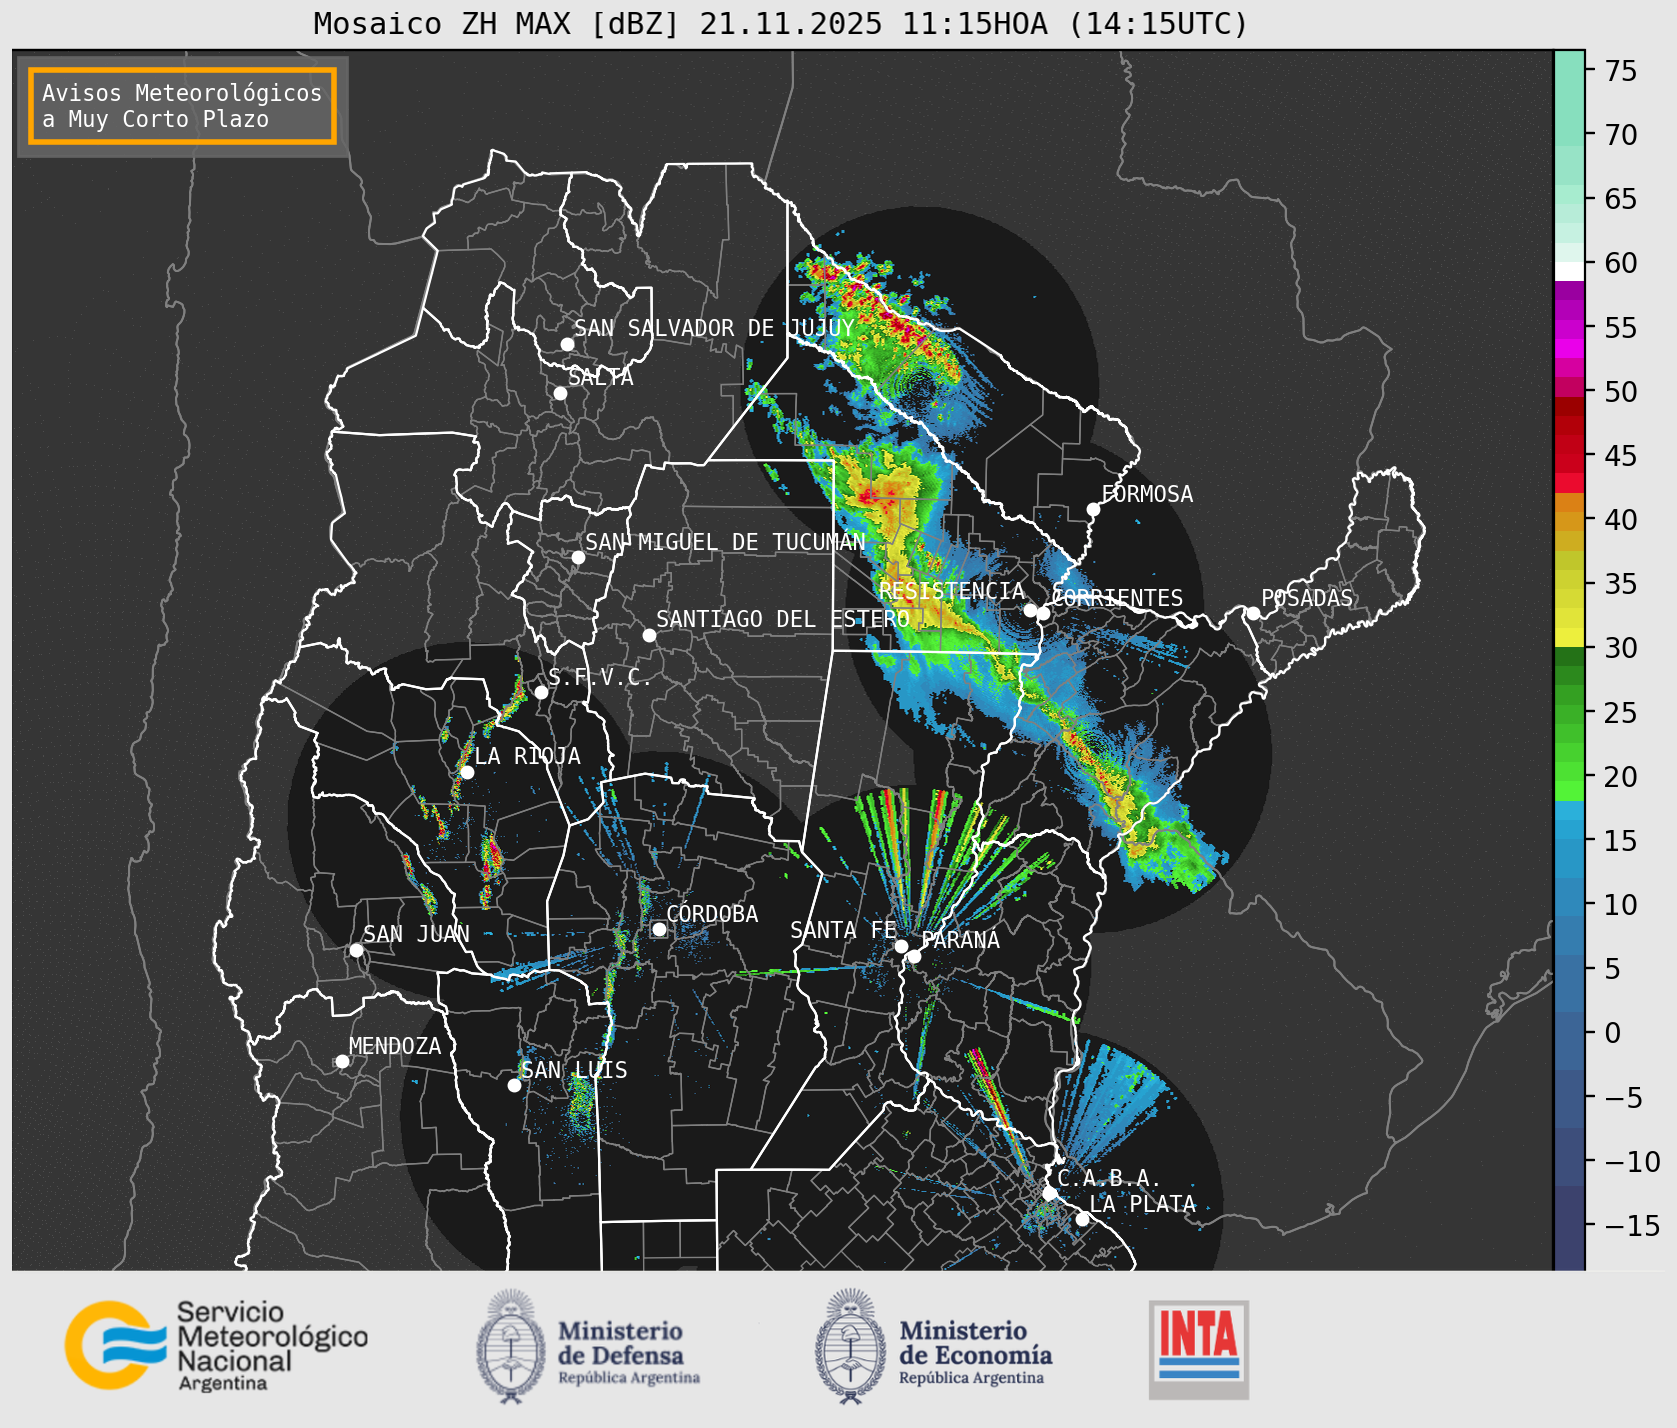Click the La Rioja city dot
The image size is (1677, 1428).
pyautogui.click(x=467, y=772)
